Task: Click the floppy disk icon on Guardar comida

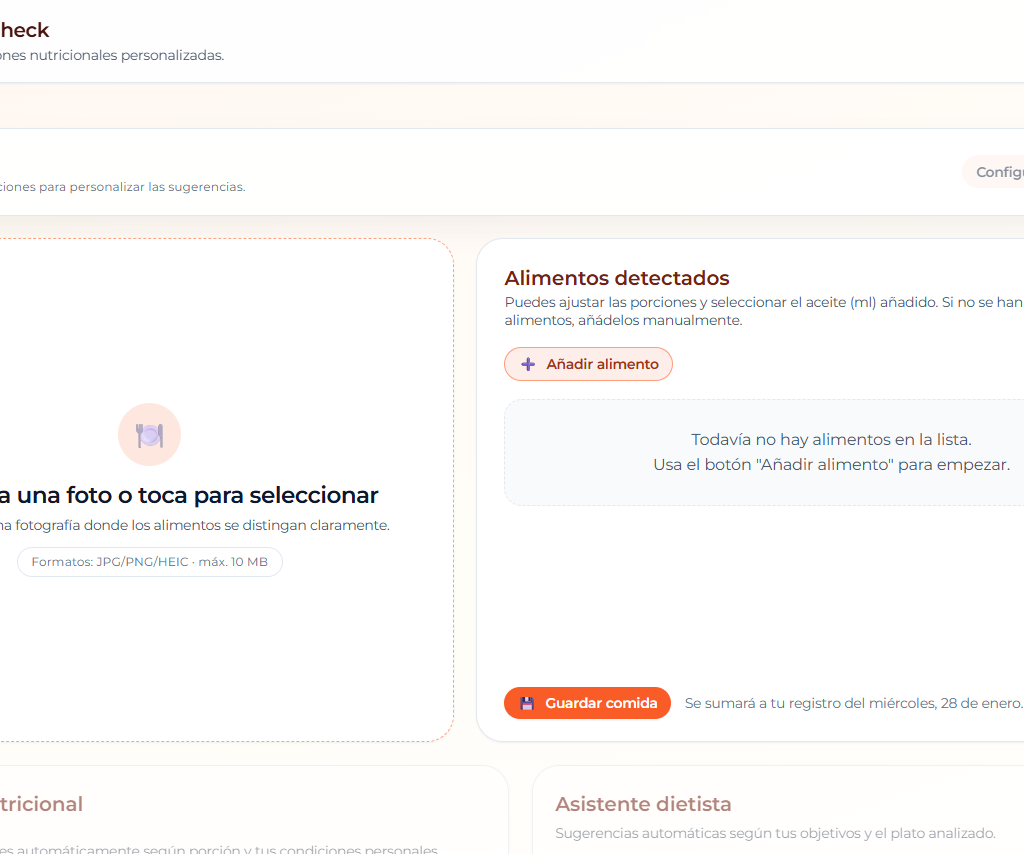Action: point(527,704)
